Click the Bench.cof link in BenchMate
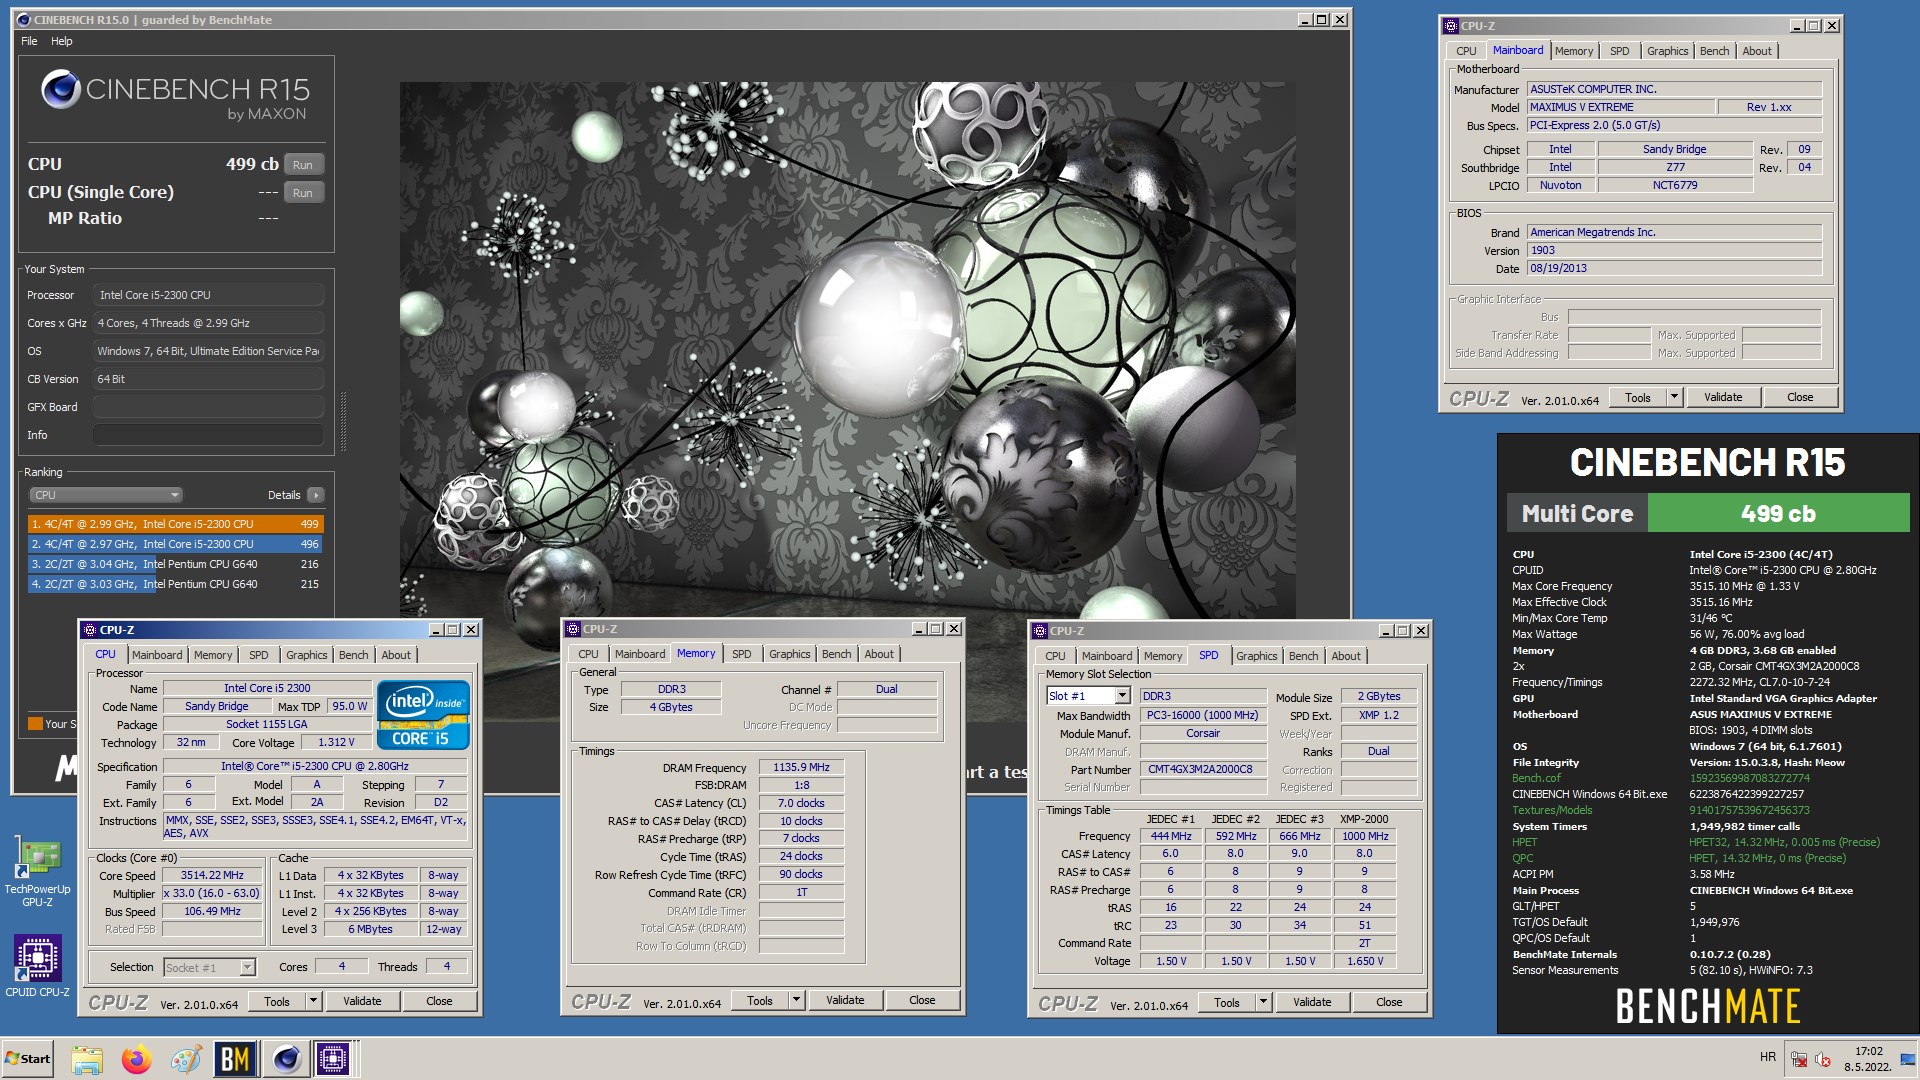 [1536, 778]
